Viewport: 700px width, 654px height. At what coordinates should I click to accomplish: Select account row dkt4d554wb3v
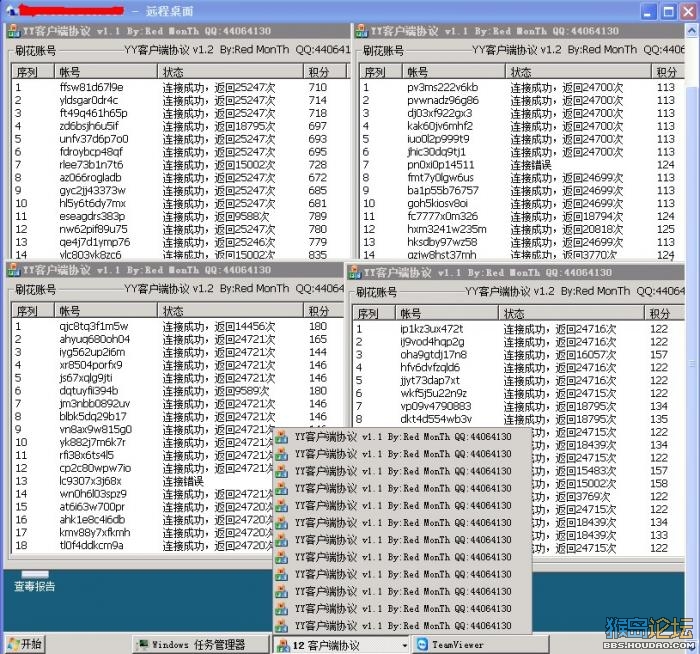coord(519,419)
